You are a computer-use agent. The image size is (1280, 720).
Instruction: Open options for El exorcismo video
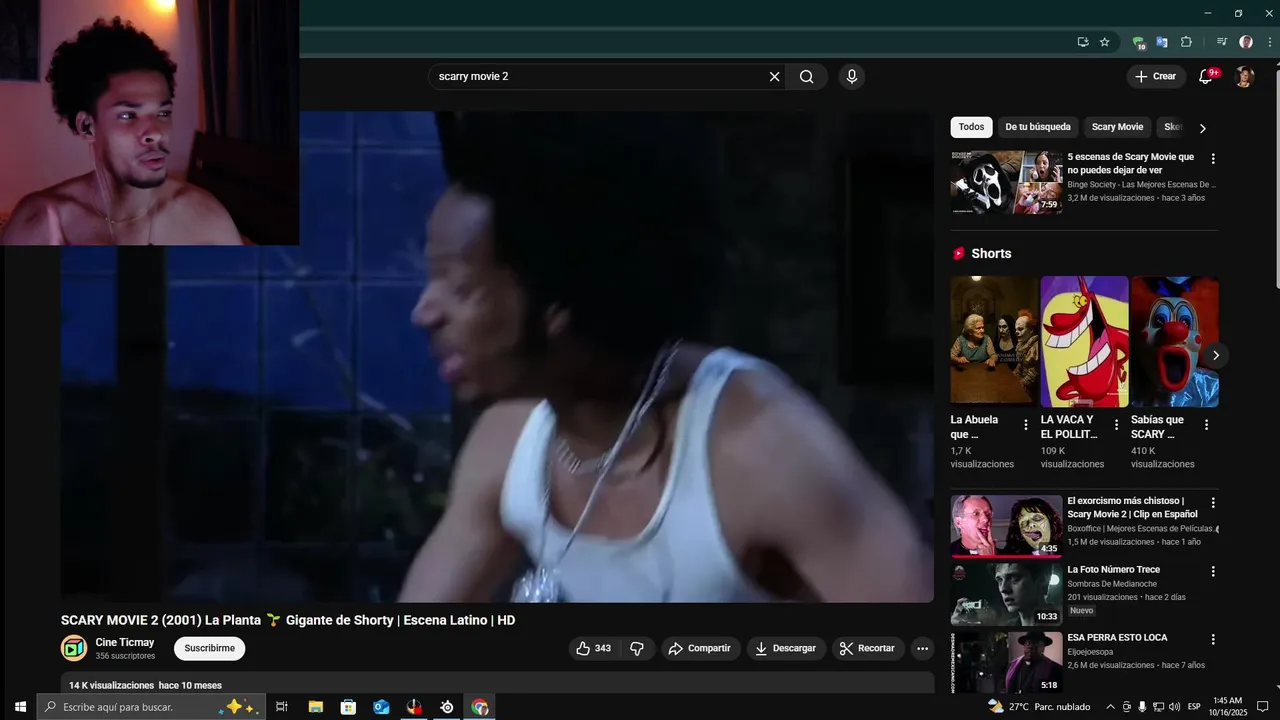(x=1213, y=503)
